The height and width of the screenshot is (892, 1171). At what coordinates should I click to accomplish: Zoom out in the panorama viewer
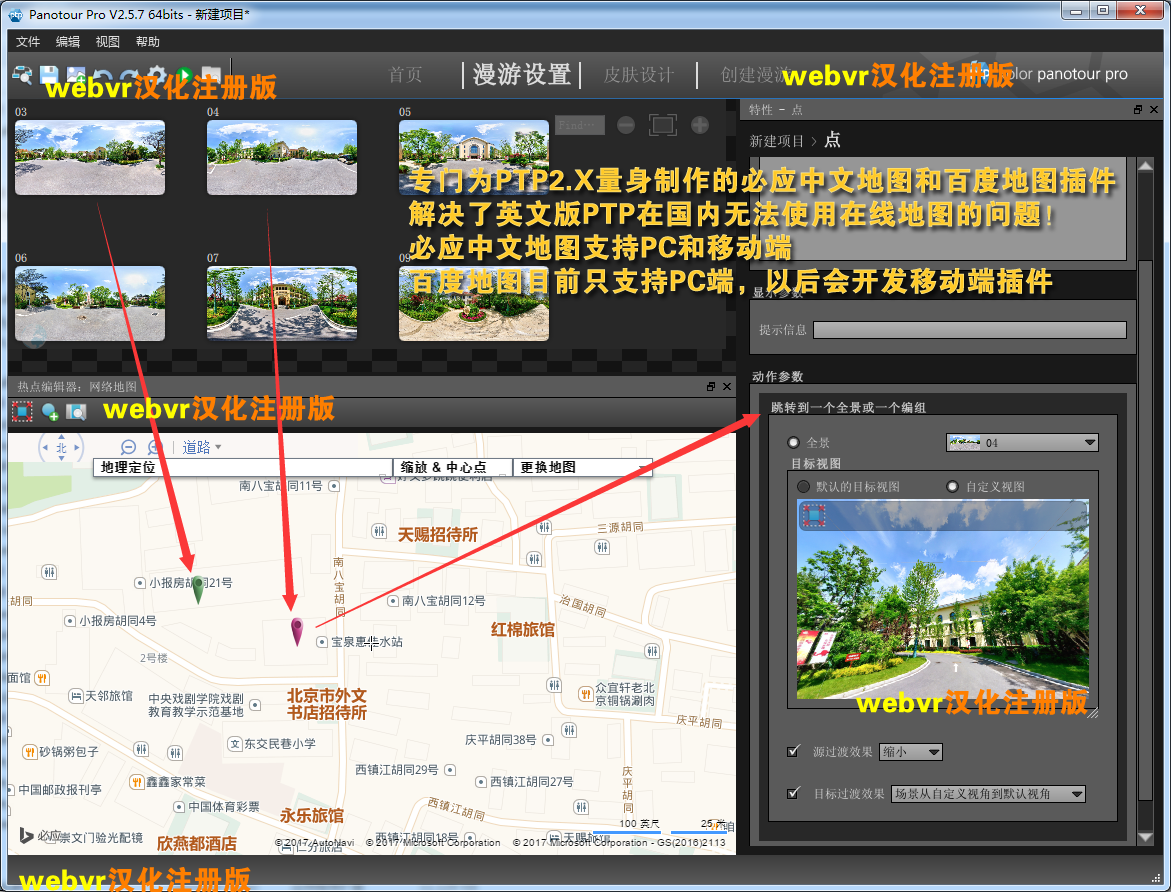point(626,125)
